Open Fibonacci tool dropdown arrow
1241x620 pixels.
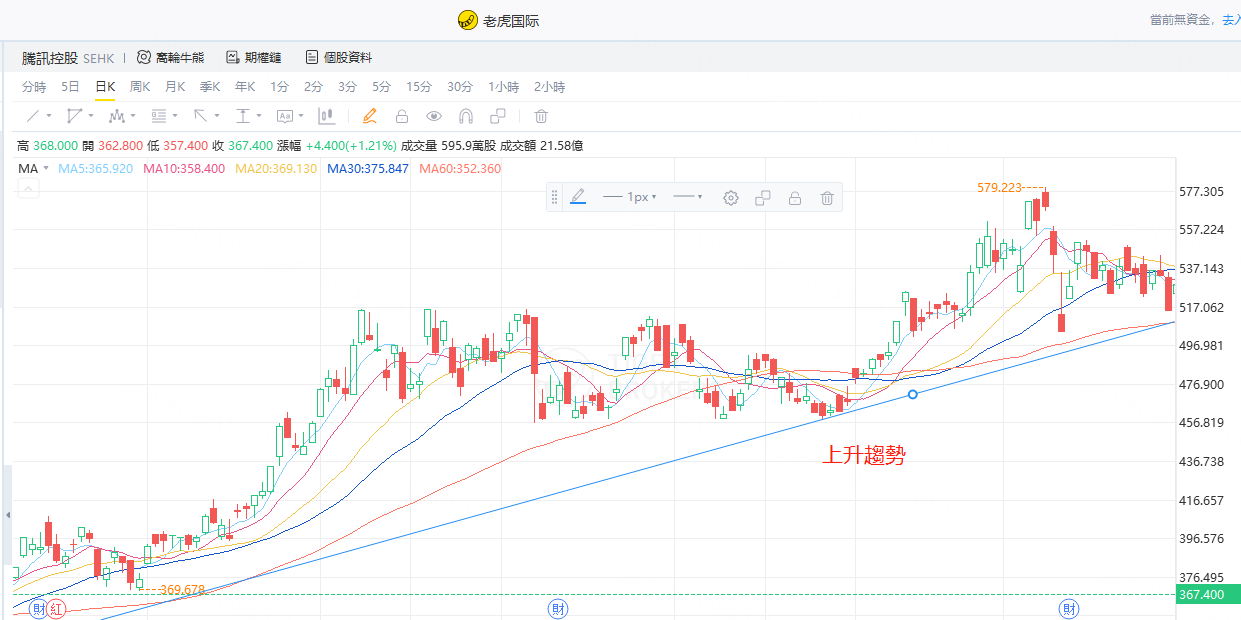coord(175,117)
